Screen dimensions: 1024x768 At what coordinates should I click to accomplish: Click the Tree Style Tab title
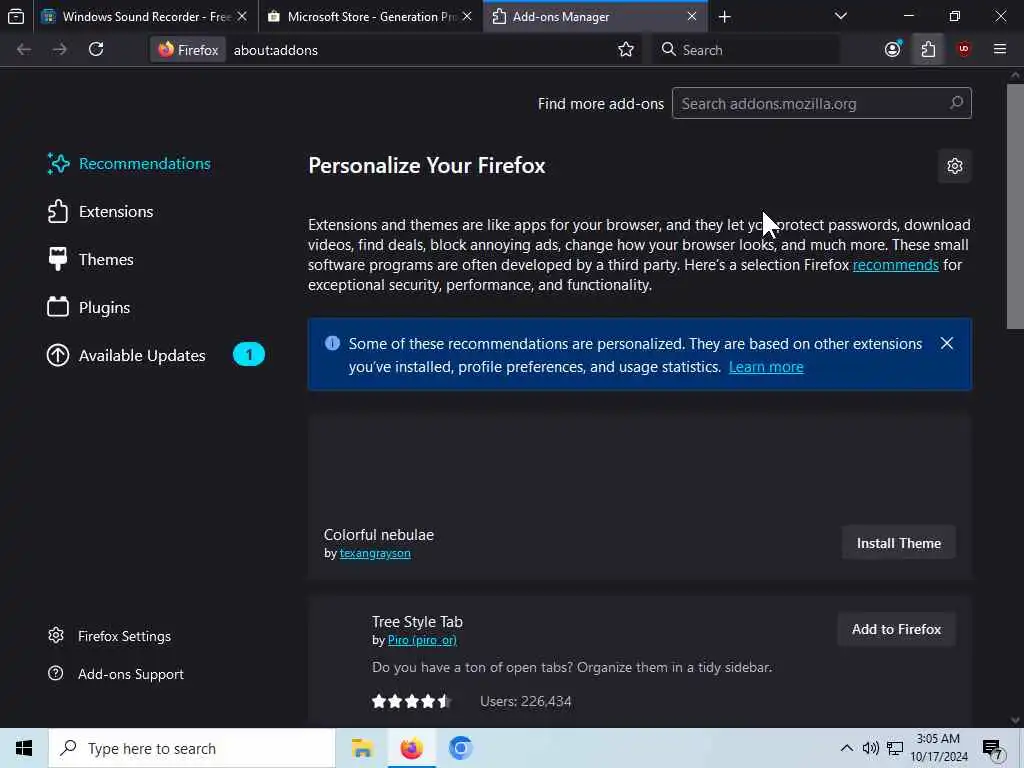tap(417, 622)
